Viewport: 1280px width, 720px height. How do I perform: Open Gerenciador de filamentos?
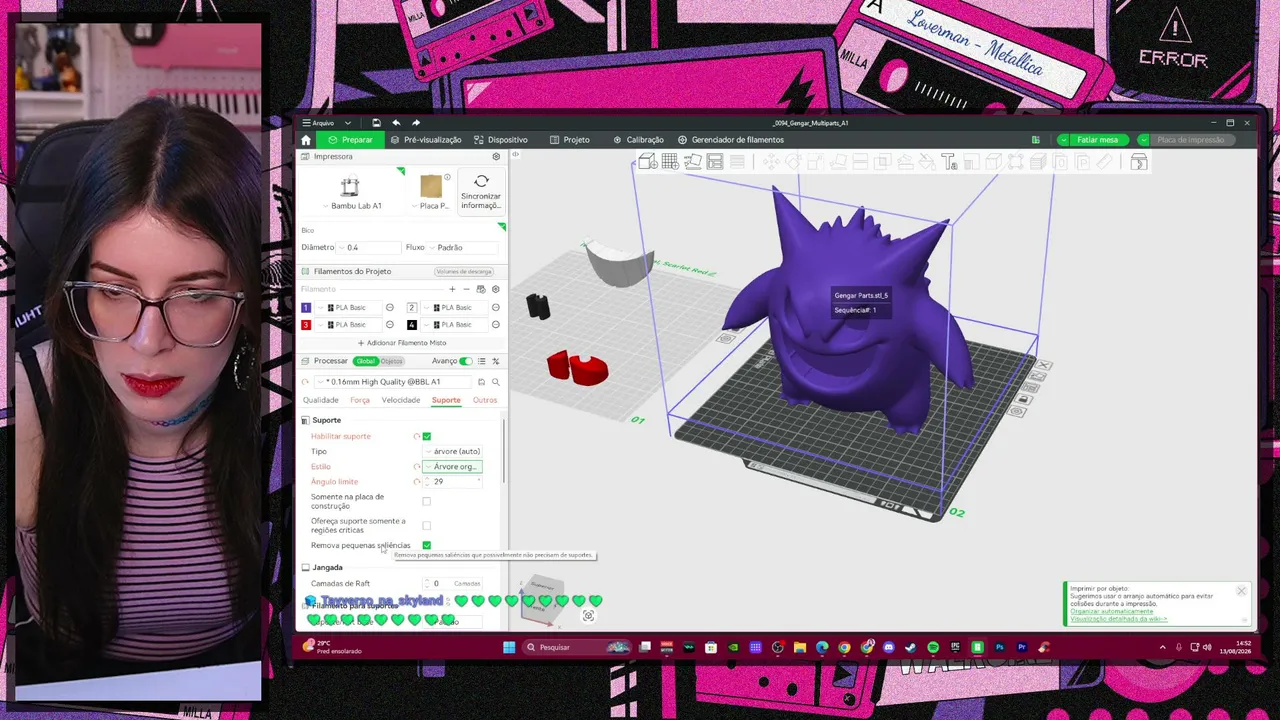(x=731, y=140)
